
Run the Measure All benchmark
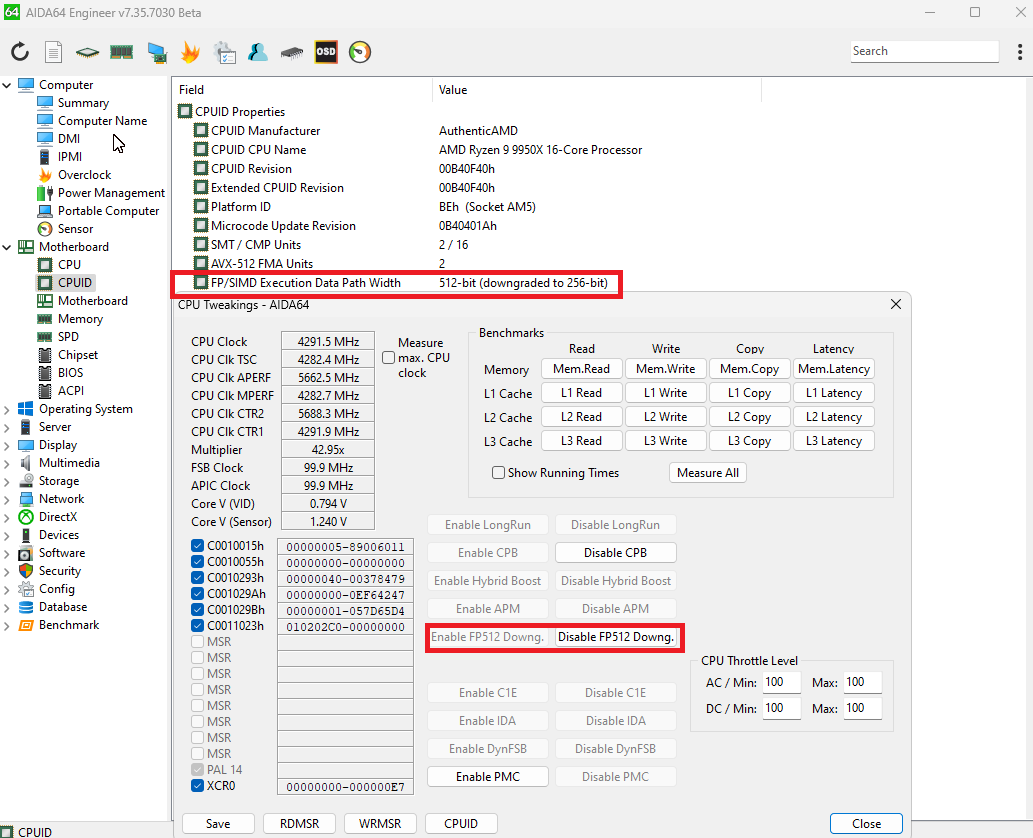pos(708,472)
